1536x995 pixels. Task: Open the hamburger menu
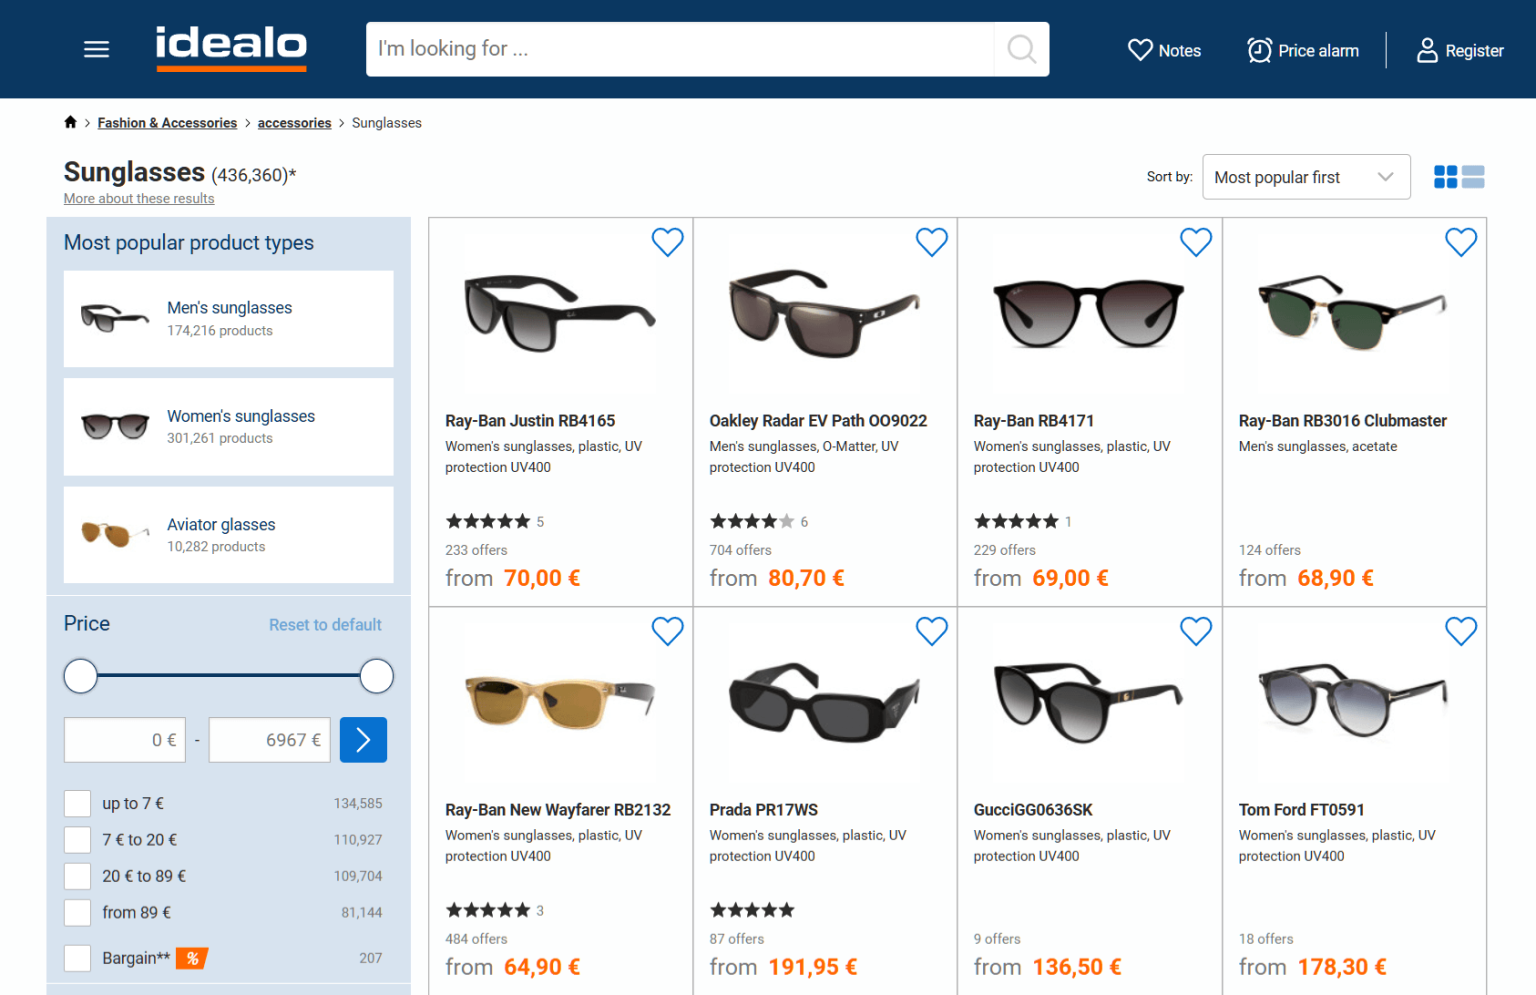coord(96,48)
